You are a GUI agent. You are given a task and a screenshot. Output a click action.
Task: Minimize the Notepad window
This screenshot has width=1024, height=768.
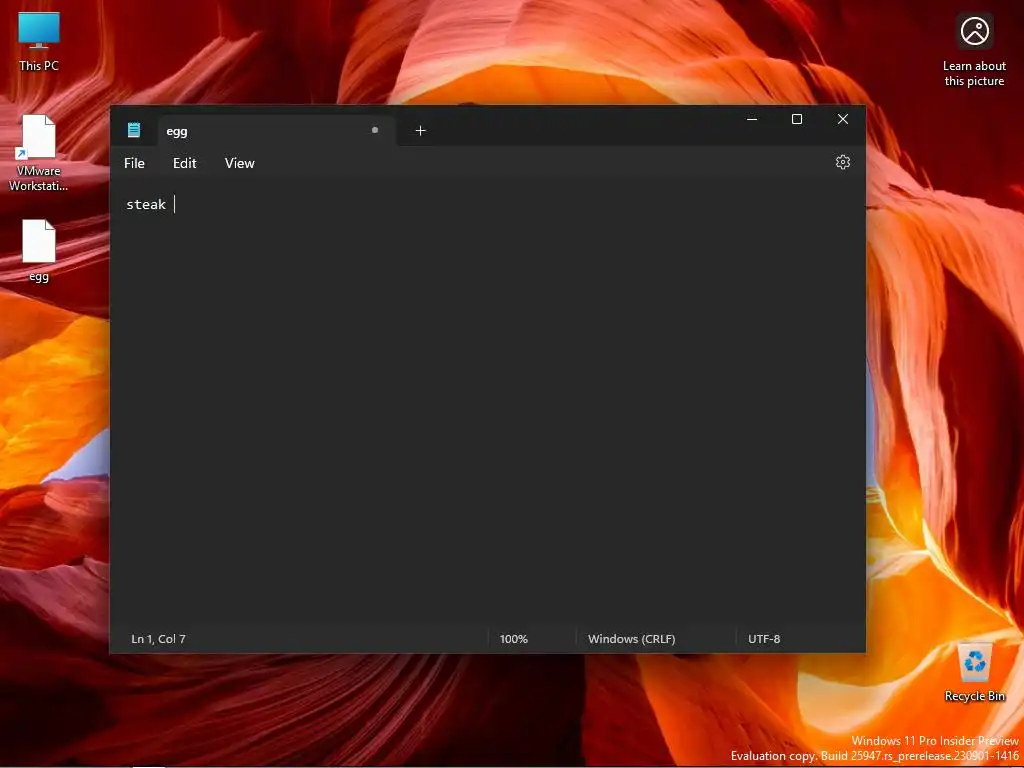752,119
